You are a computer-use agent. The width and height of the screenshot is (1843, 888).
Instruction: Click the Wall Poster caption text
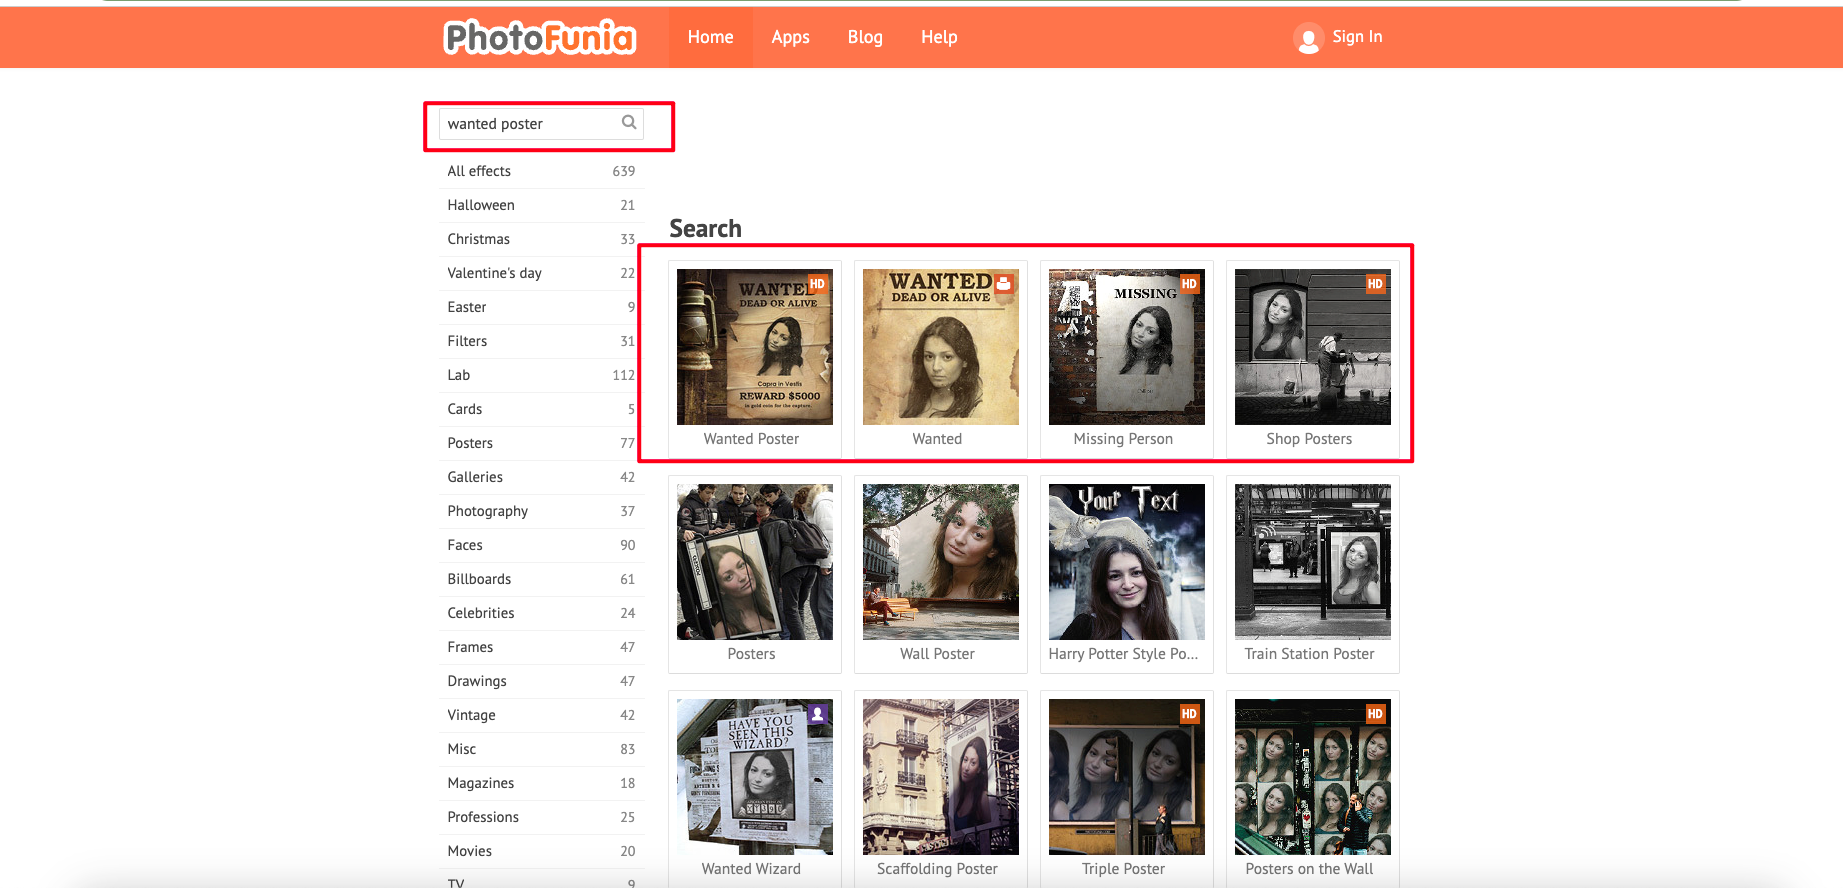[937, 654]
